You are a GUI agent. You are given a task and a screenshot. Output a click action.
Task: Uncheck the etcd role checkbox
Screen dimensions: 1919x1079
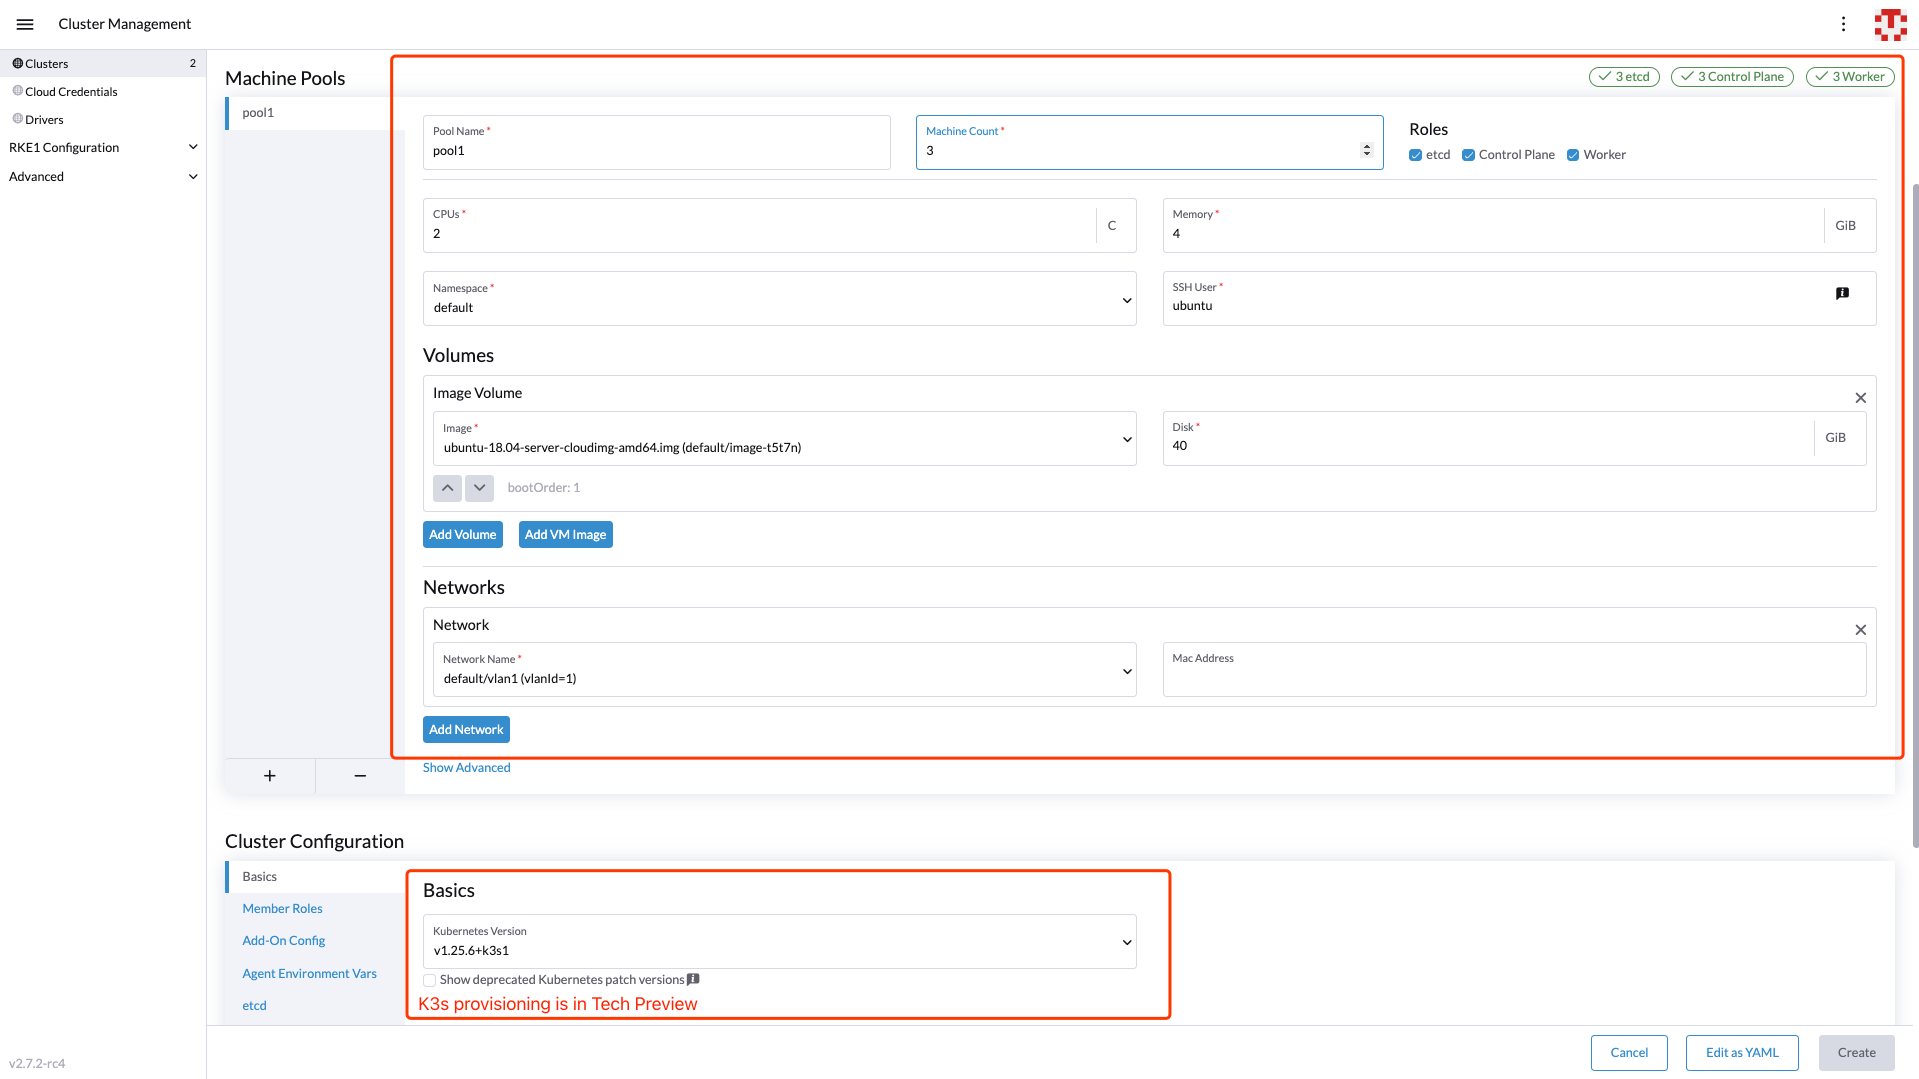[x=1415, y=155]
